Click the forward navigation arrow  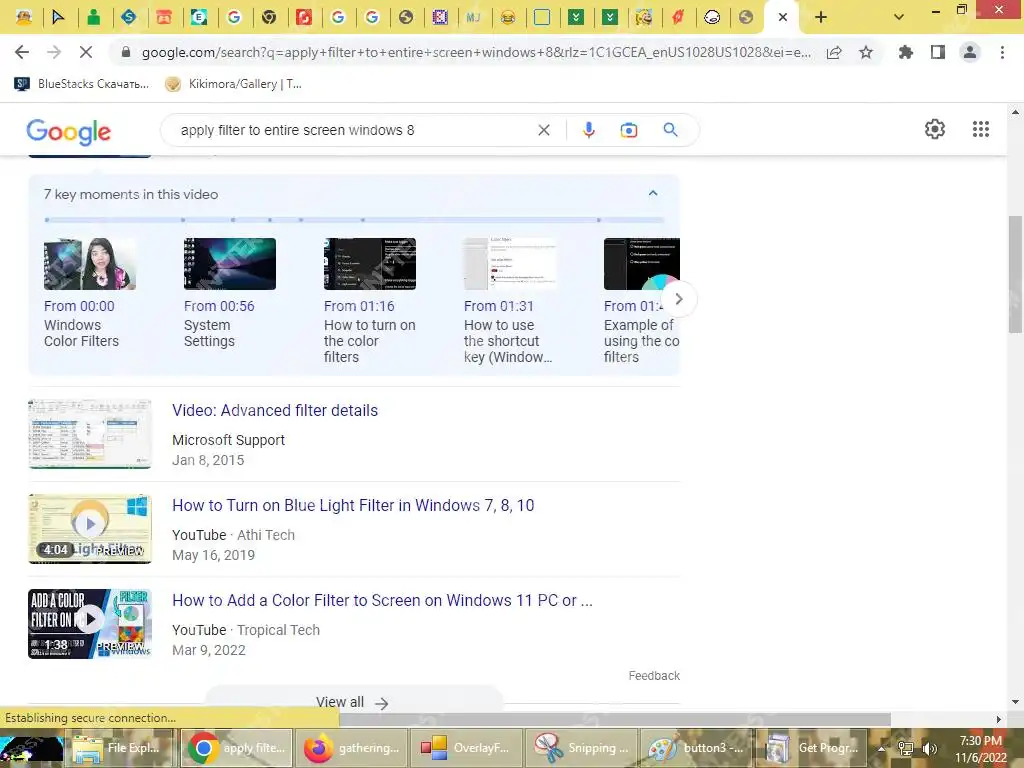click(x=54, y=52)
